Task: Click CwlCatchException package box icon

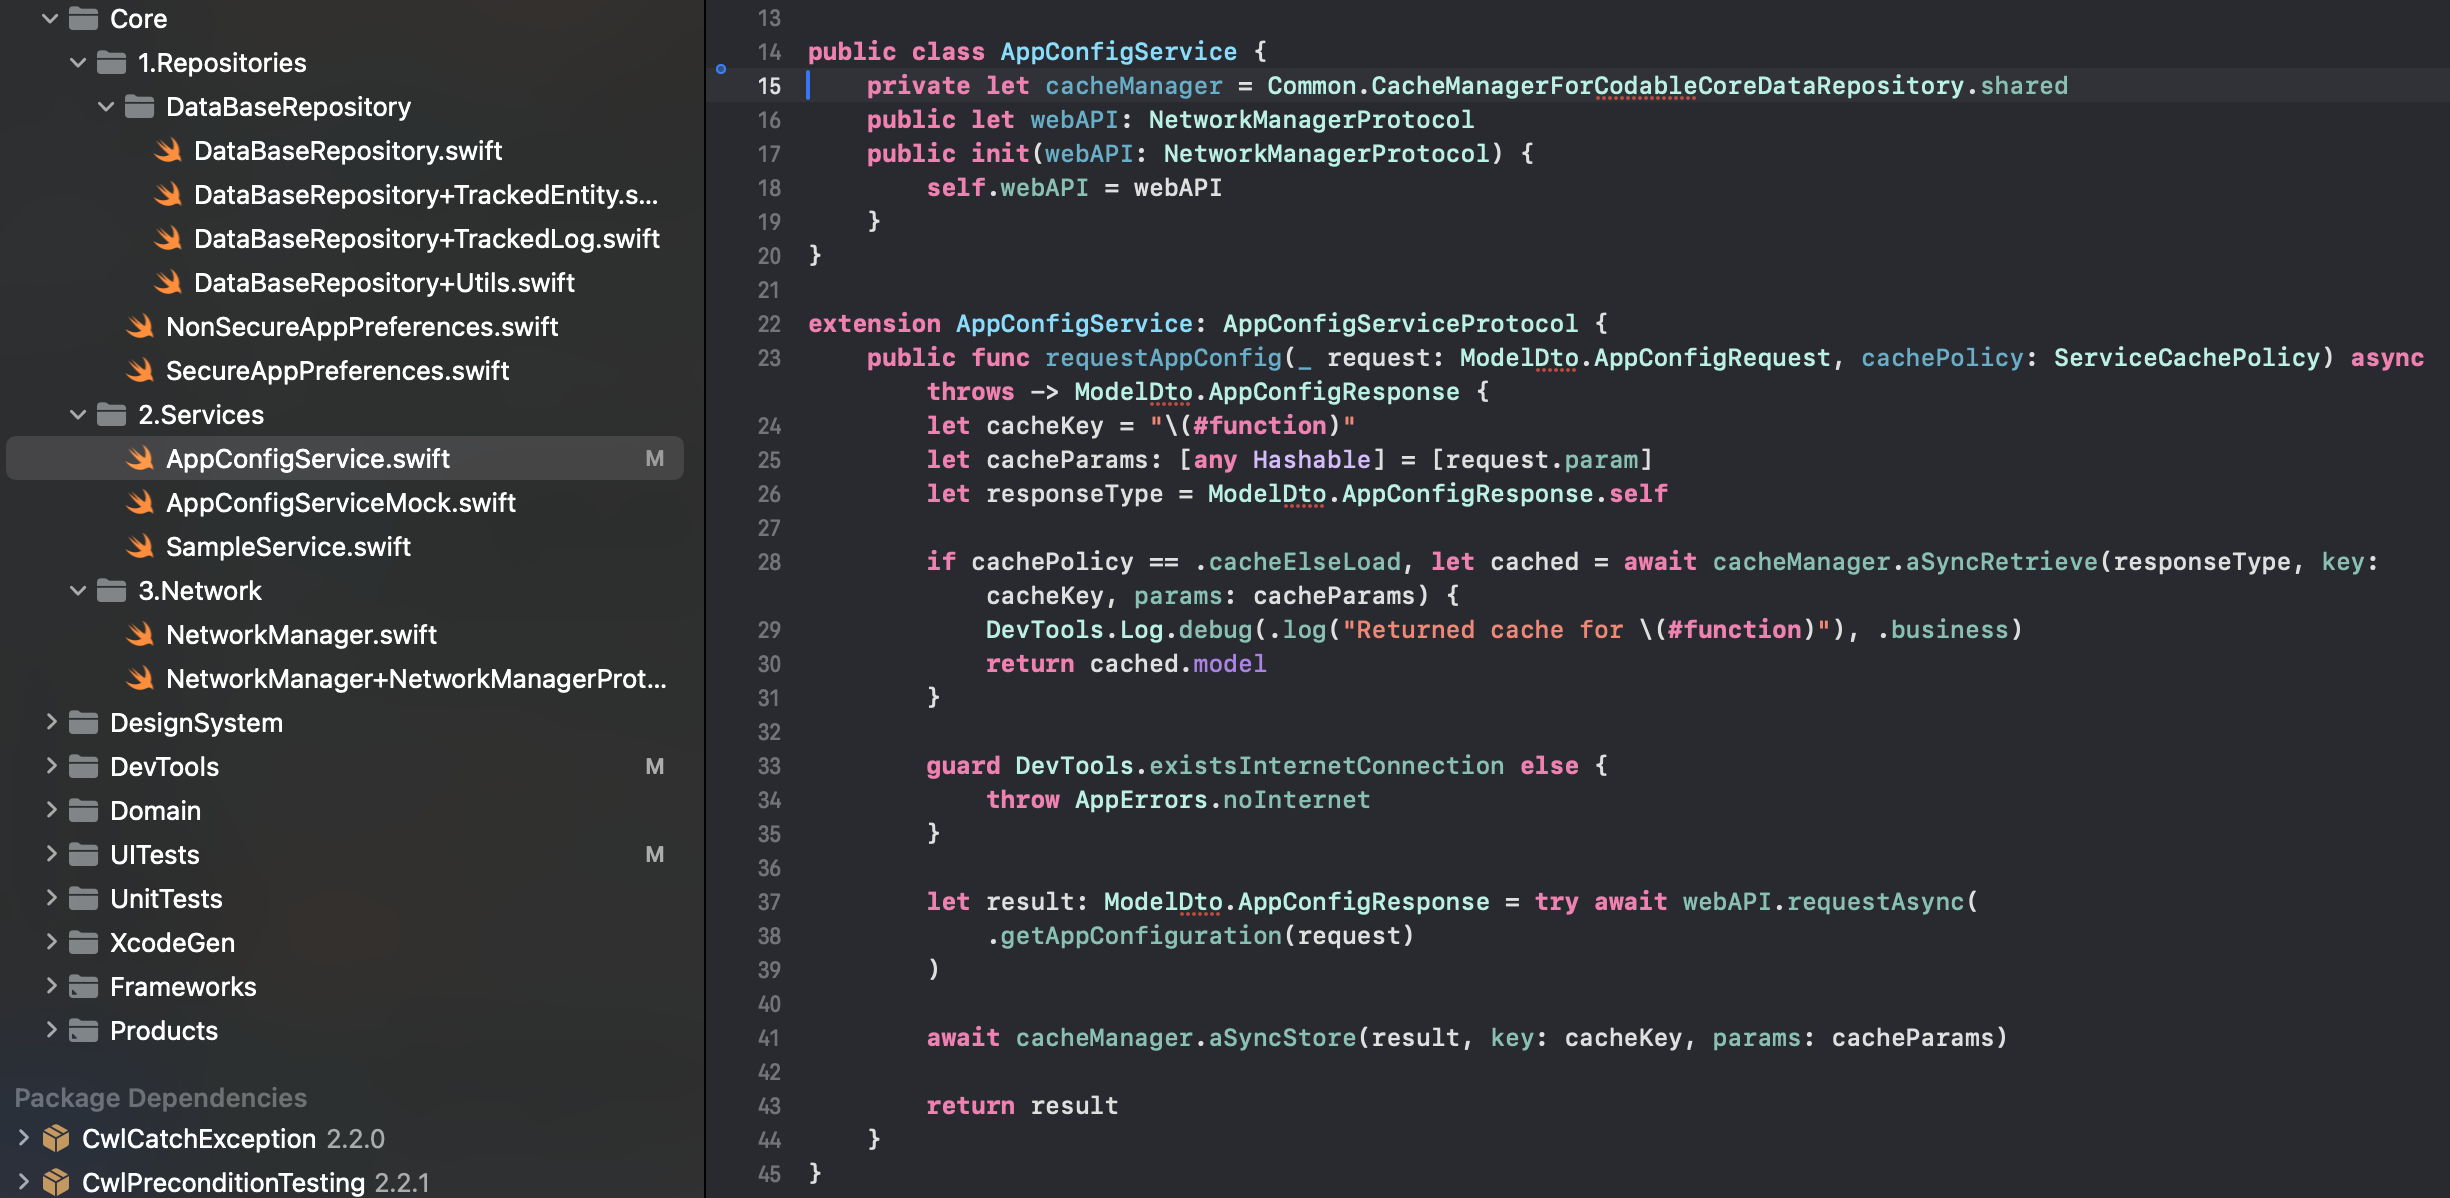Action: pos(56,1139)
